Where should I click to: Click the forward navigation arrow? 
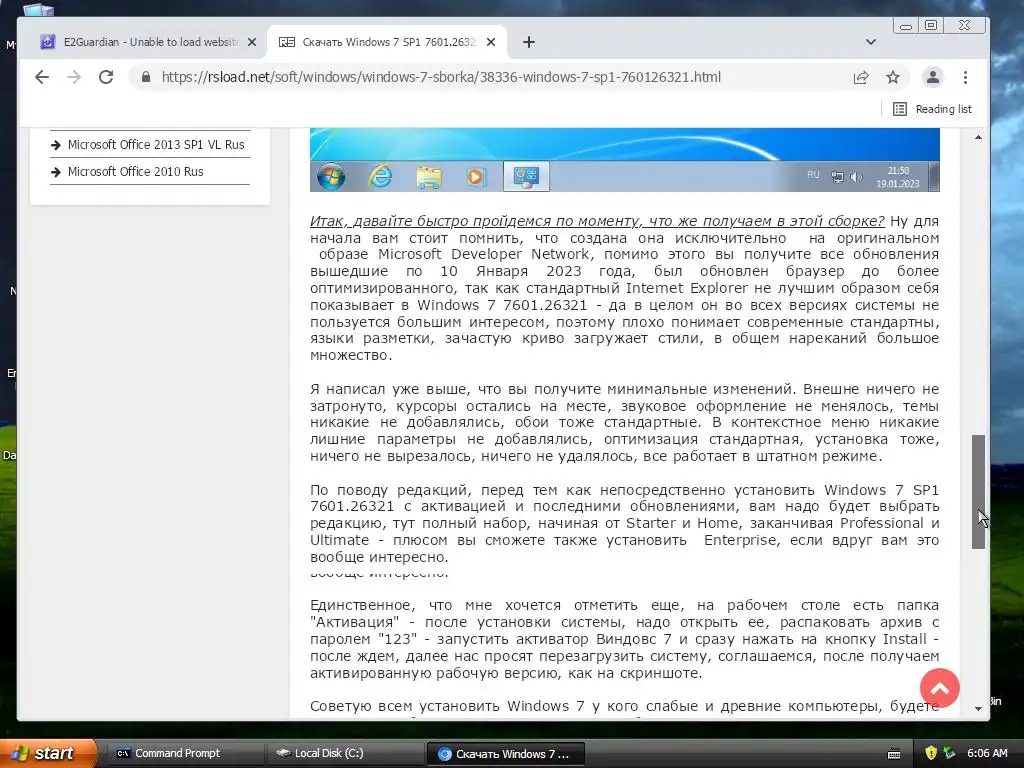tap(74, 77)
